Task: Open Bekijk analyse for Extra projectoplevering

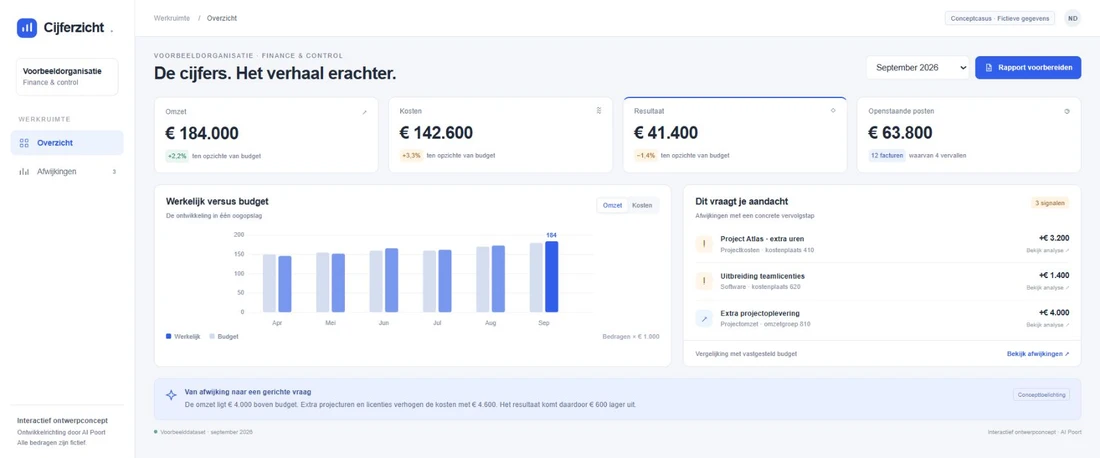Action: [x=1048, y=325]
